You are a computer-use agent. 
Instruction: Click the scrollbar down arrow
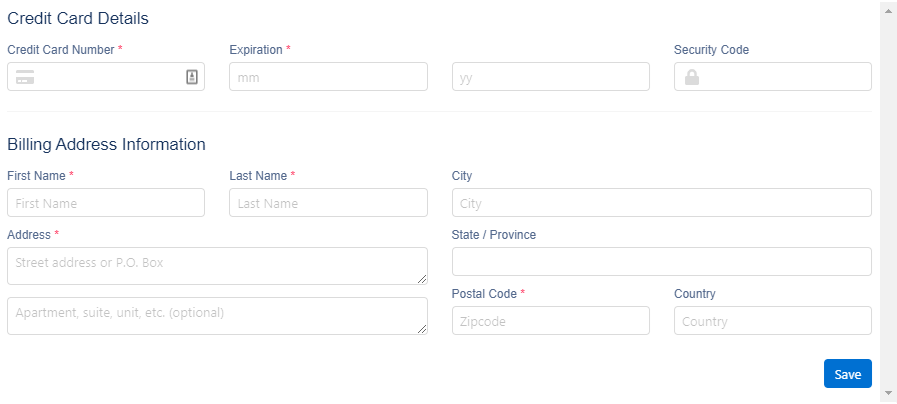[887, 395]
